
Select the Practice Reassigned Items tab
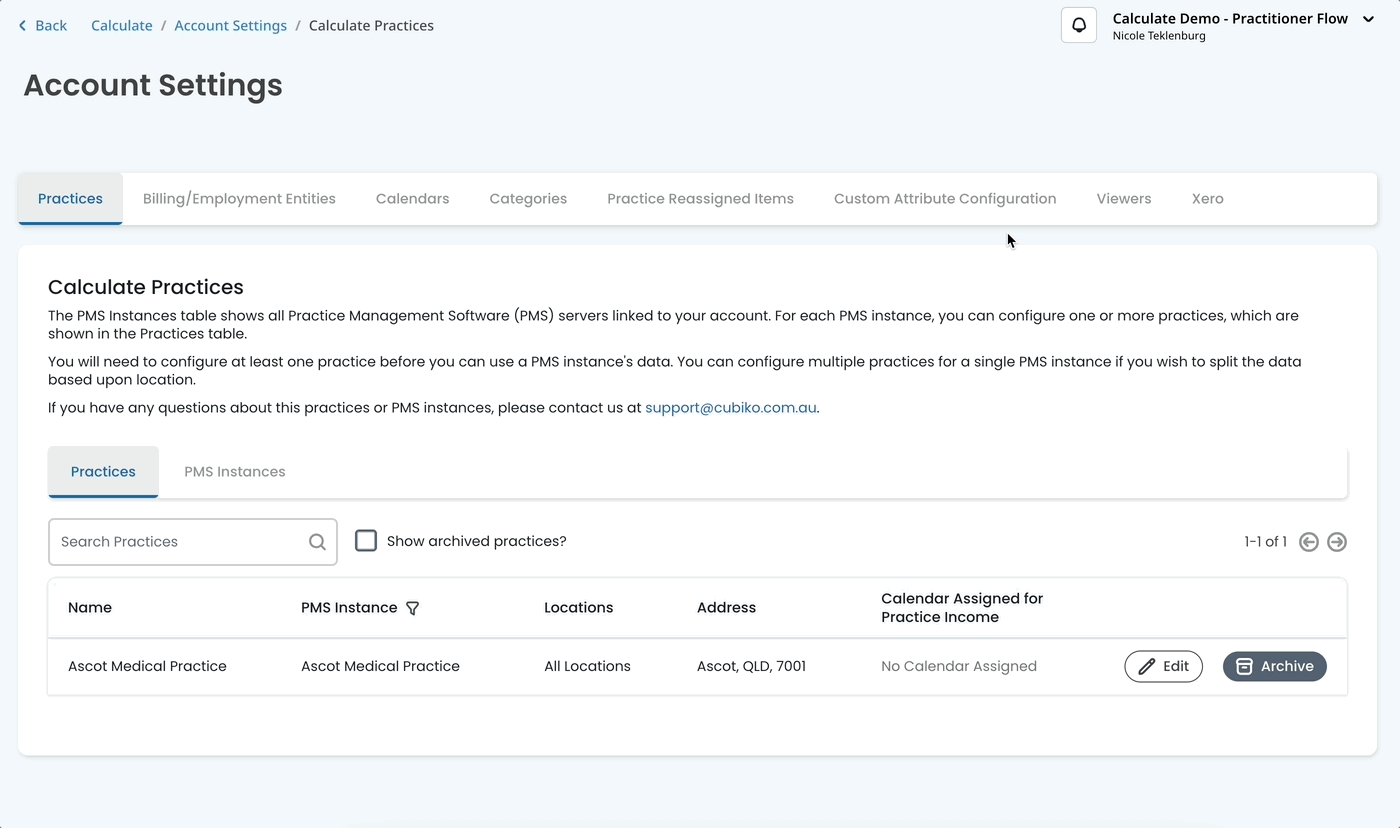click(700, 199)
